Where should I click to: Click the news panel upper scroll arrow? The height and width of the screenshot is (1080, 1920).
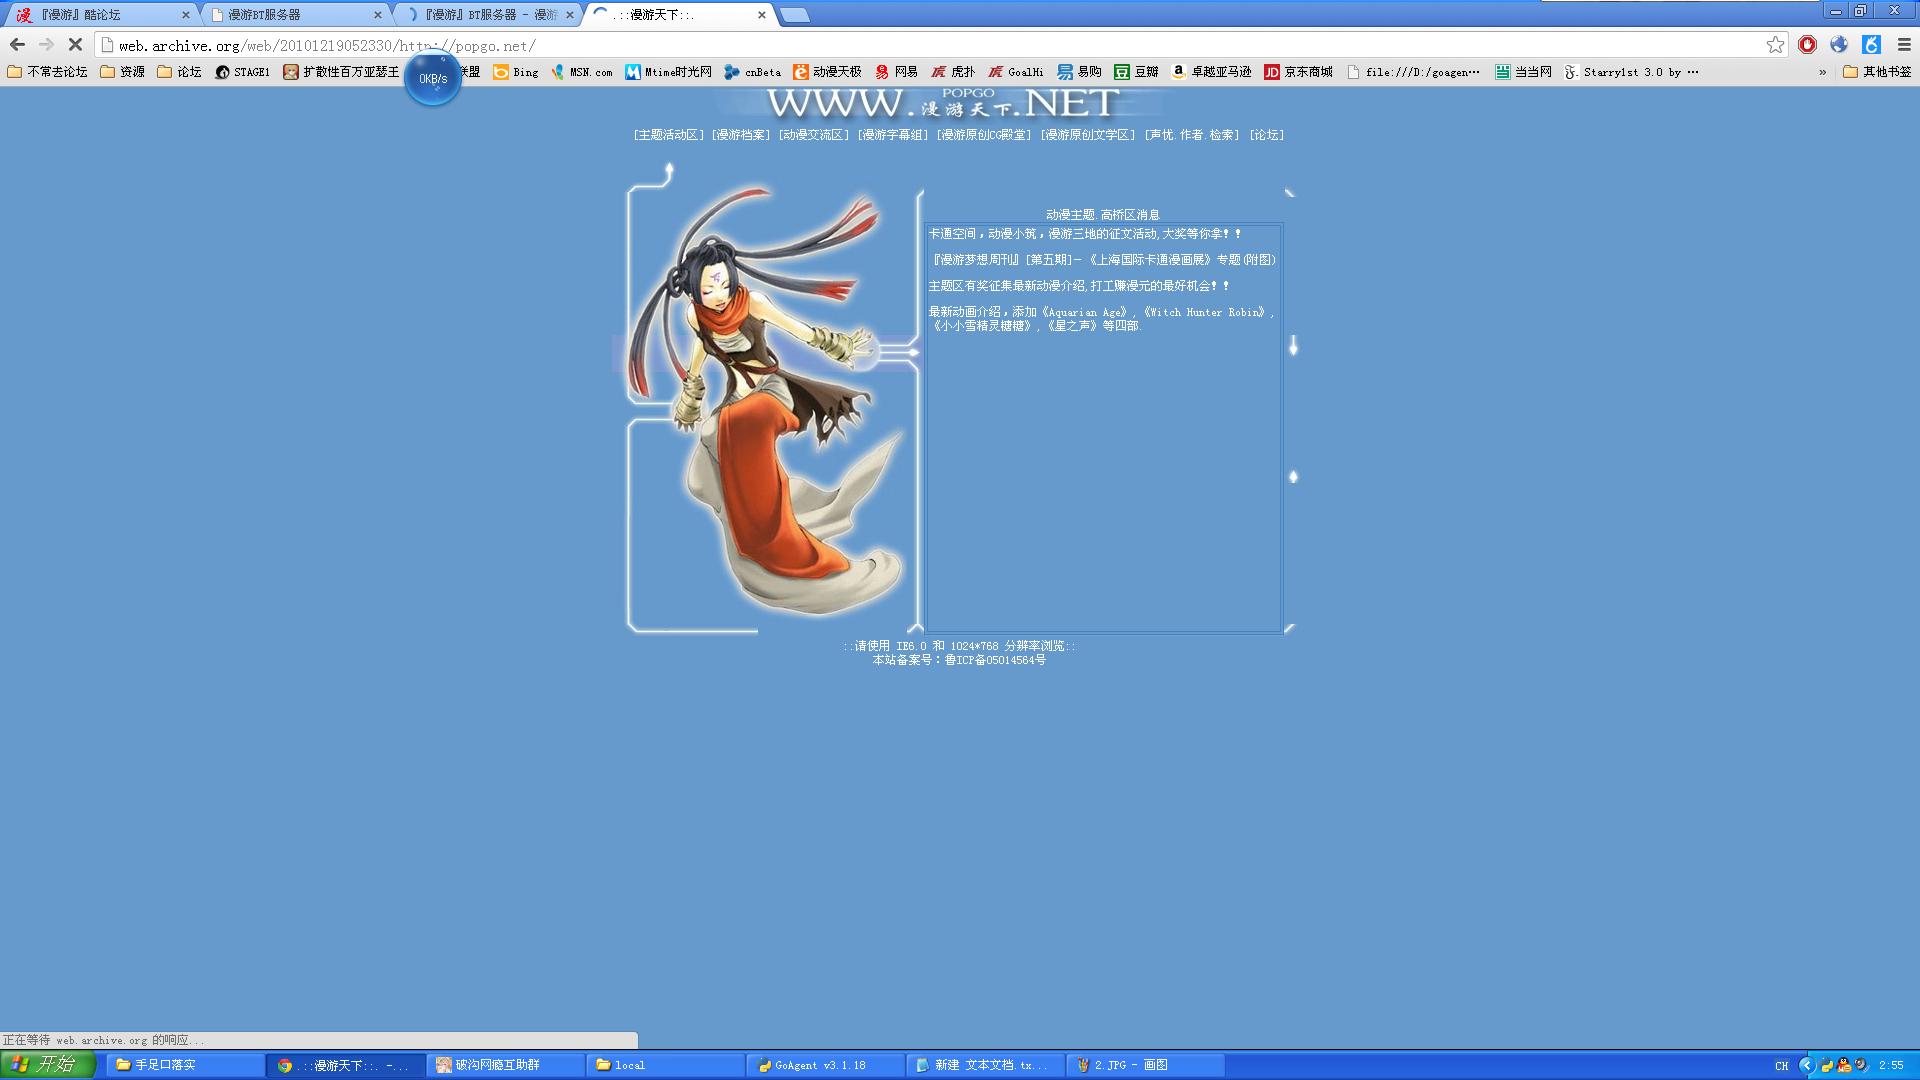click(x=1293, y=346)
